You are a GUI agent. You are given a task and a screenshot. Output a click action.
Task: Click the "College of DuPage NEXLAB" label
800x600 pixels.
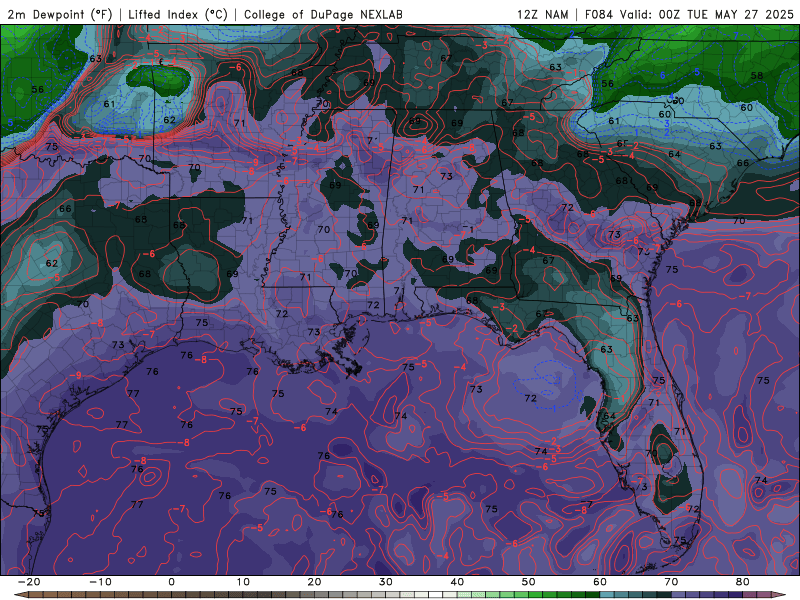coord(323,14)
